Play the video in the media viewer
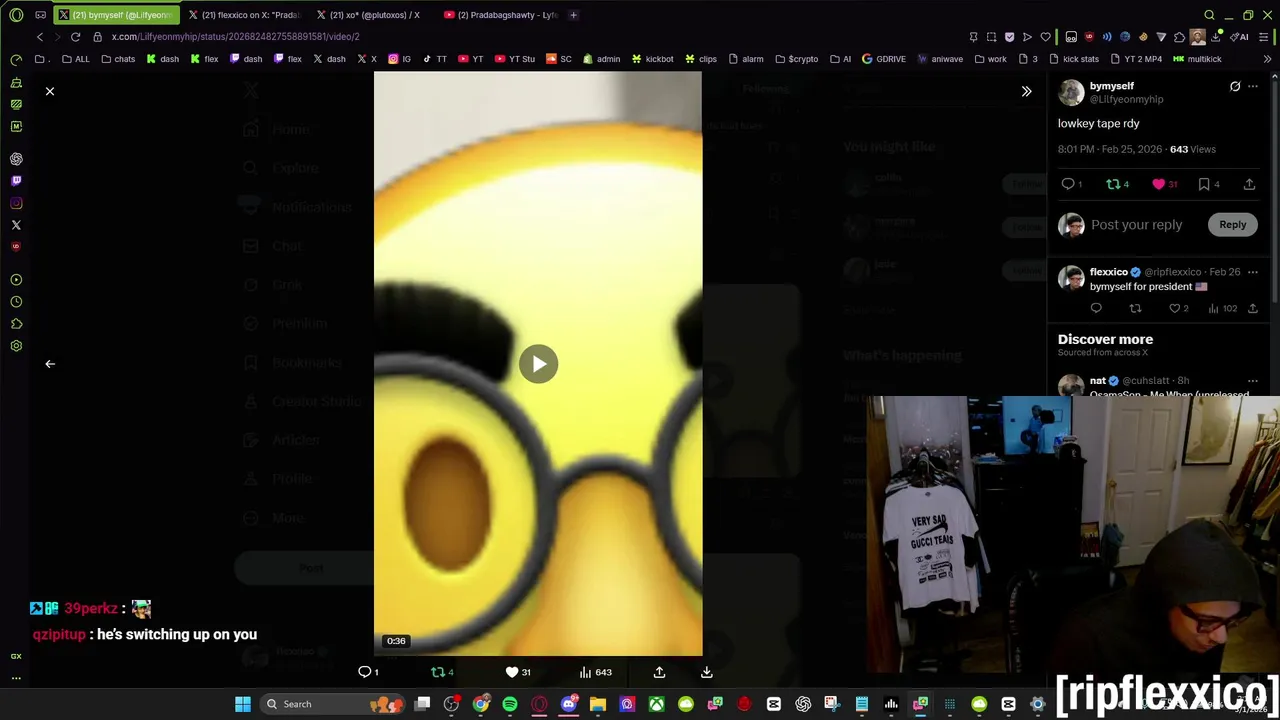1280x720 pixels. tap(538, 364)
